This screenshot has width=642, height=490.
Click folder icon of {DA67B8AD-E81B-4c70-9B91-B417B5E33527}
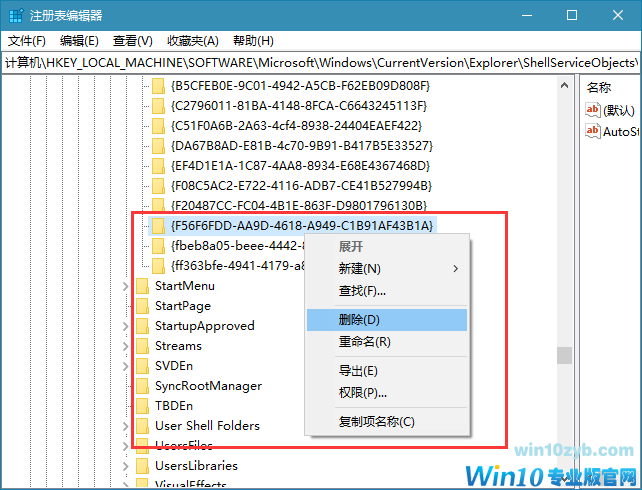click(158, 146)
